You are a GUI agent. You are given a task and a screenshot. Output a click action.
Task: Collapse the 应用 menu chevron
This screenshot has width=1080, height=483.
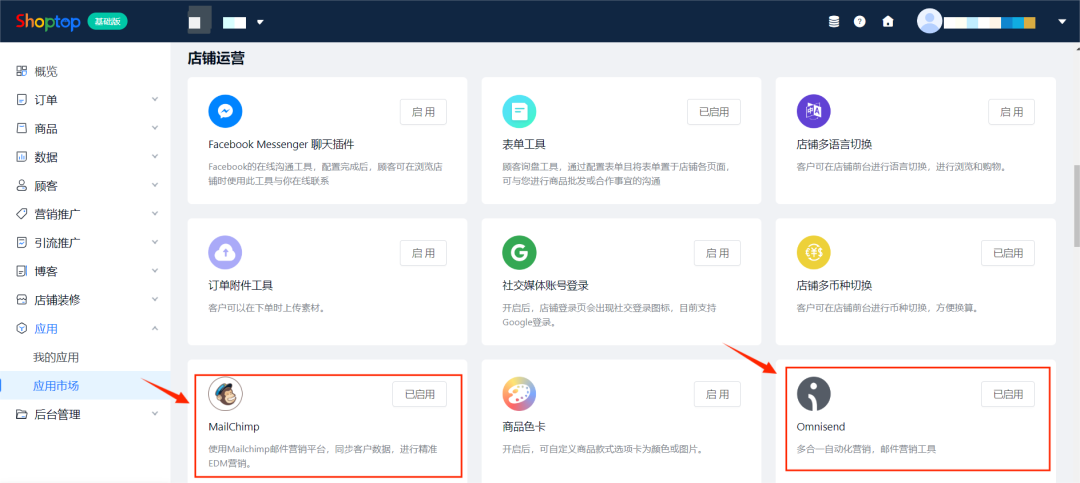[x=154, y=328]
